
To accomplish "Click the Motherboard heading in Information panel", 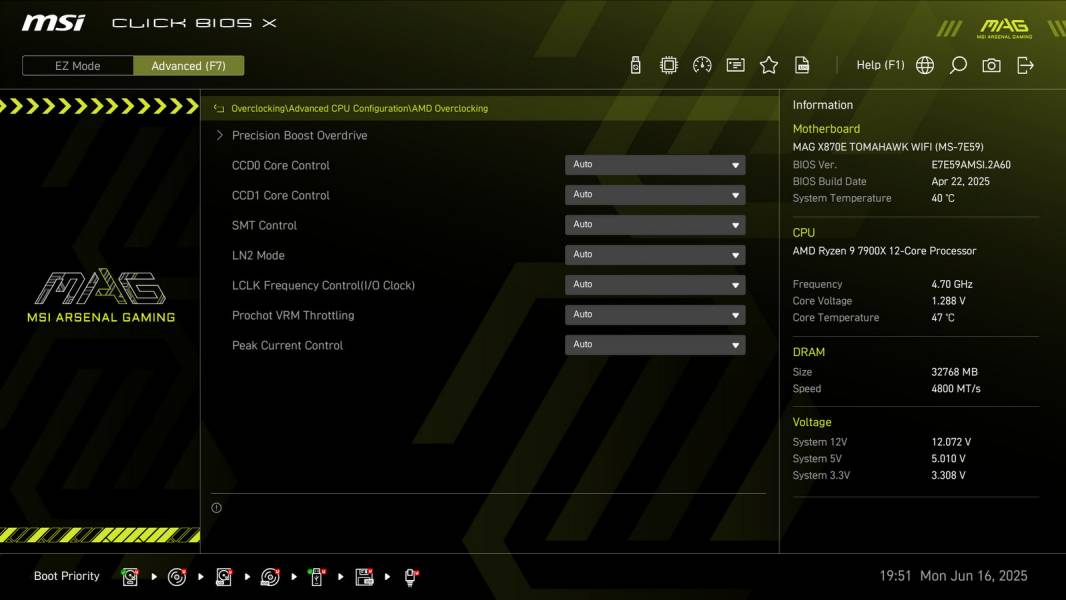I will [826, 128].
